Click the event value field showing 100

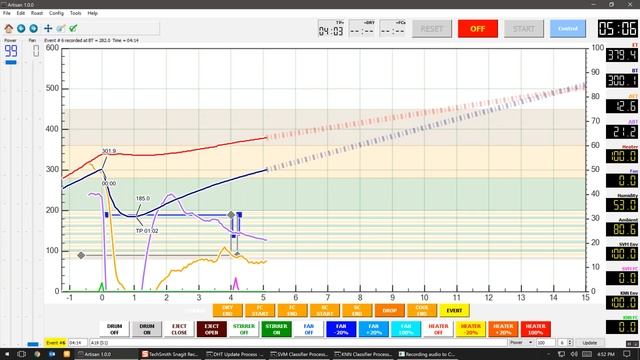point(546,343)
